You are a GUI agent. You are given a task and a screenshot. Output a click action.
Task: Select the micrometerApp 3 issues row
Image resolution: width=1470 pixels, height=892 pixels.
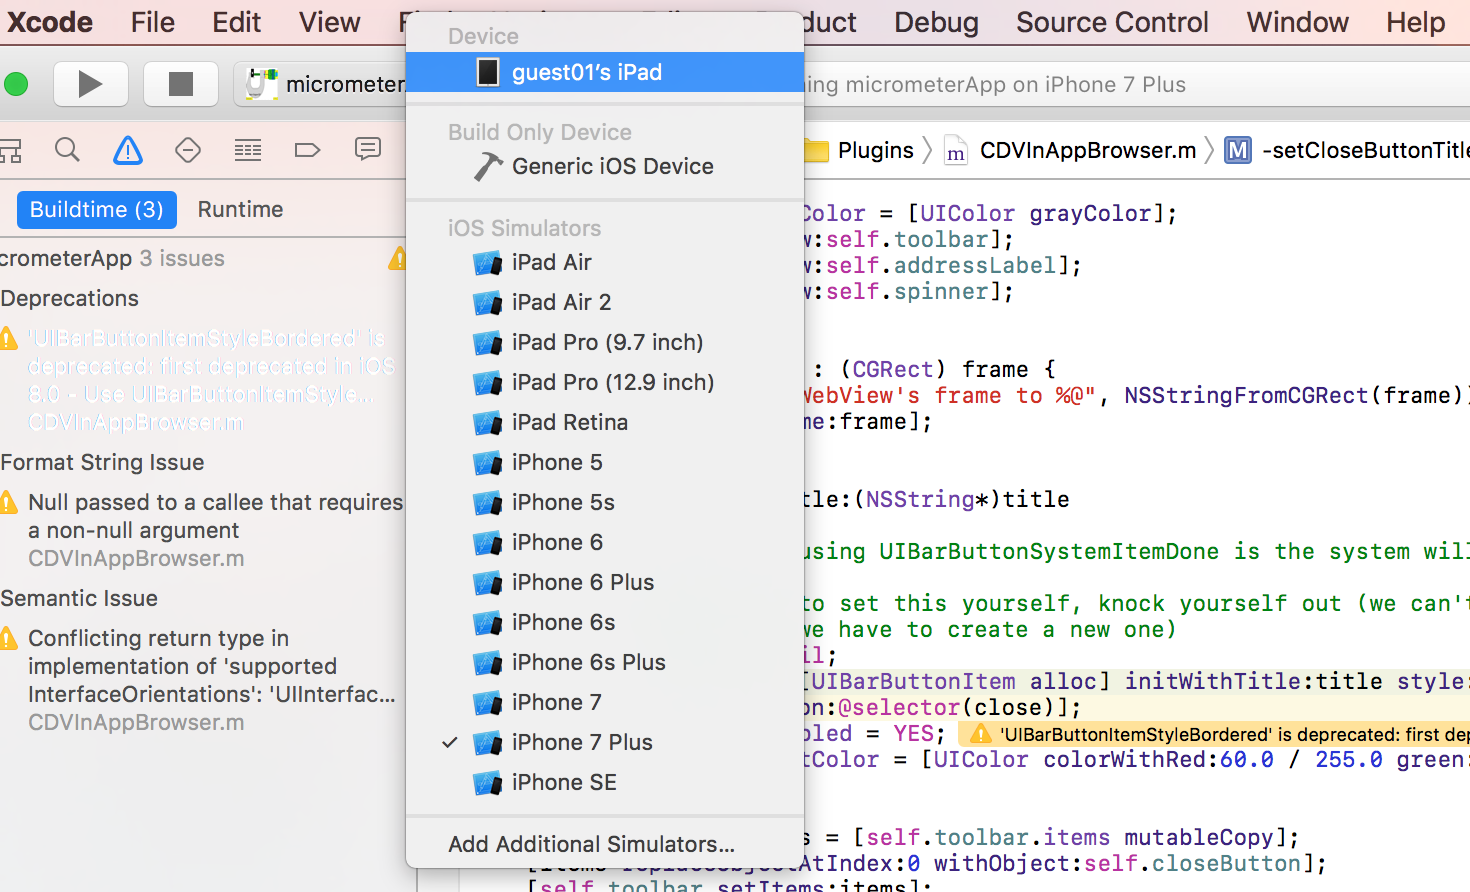(202, 259)
